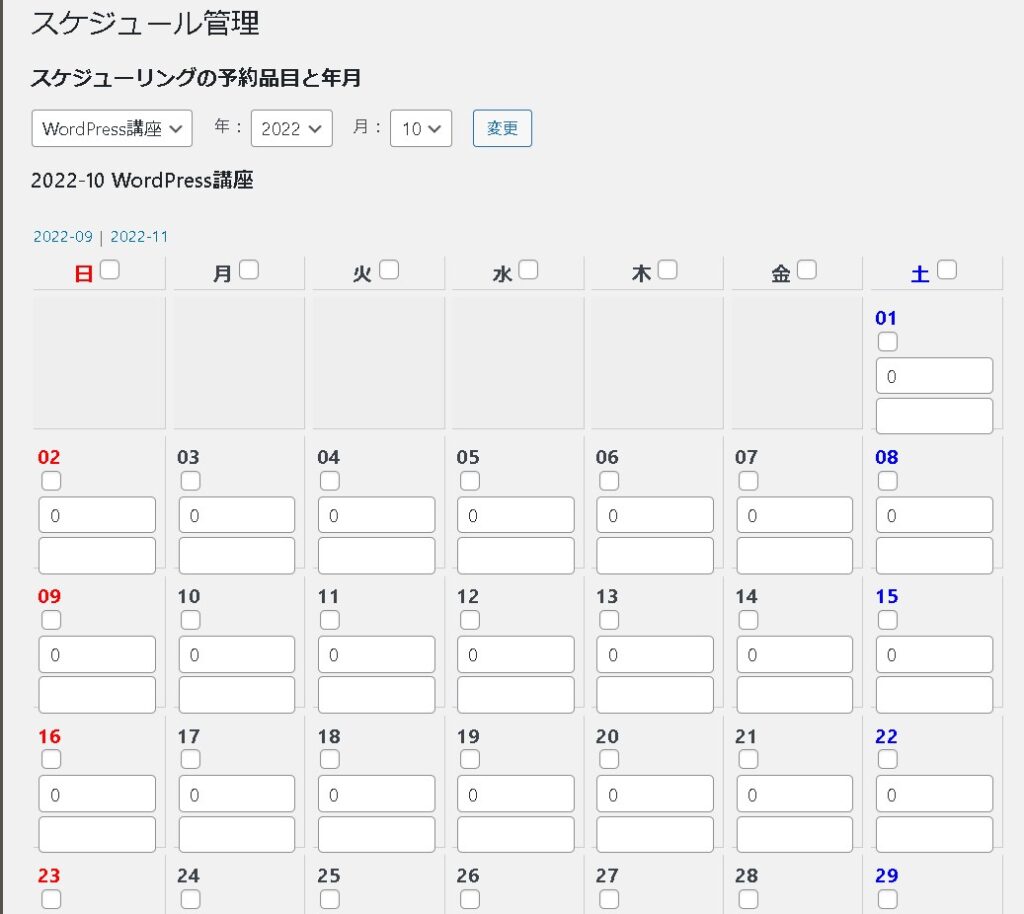1024x914 pixels.
Task: Enable the checkbox under date 11
Action: (x=330, y=620)
